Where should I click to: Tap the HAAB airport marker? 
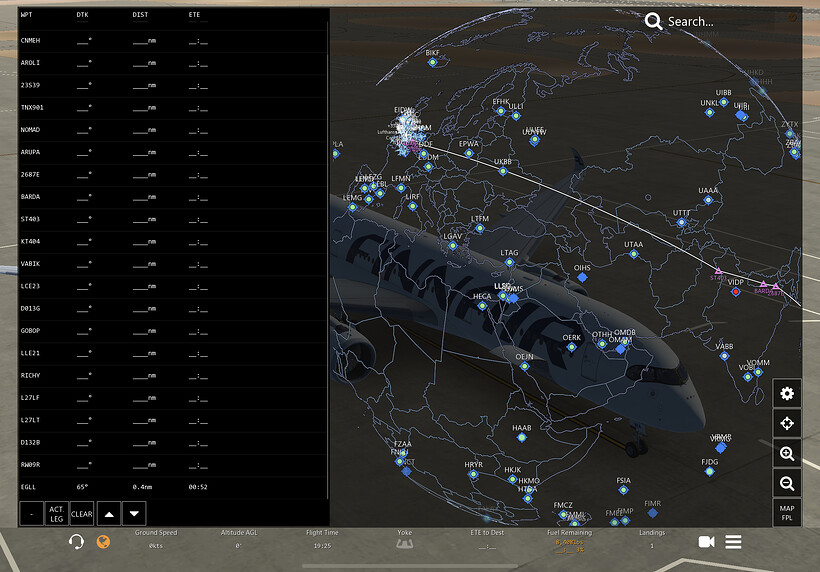click(x=521, y=438)
